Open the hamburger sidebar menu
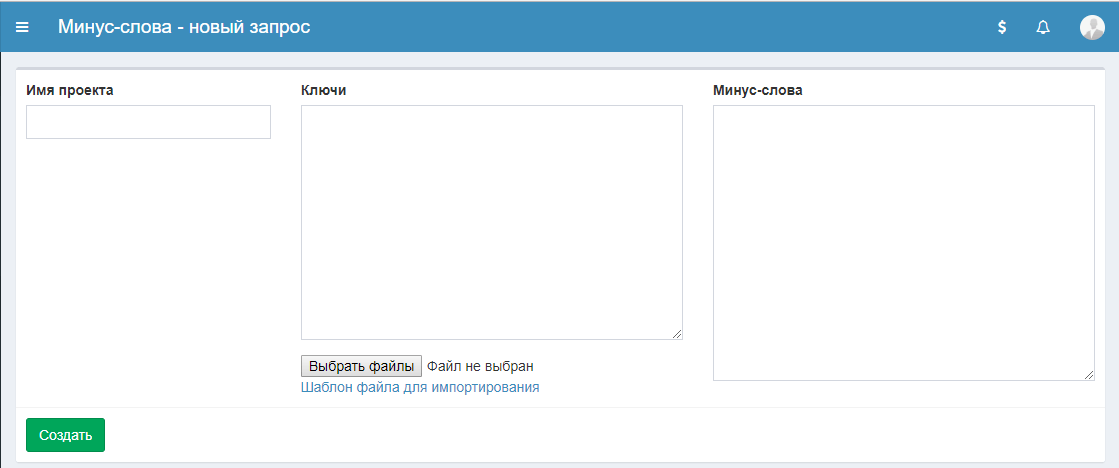The width and height of the screenshot is (1119, 468). tap(22, 27)
